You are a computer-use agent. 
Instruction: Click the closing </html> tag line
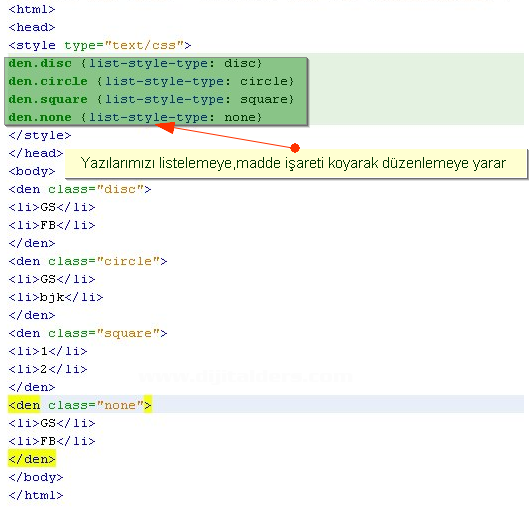point(36,495)
